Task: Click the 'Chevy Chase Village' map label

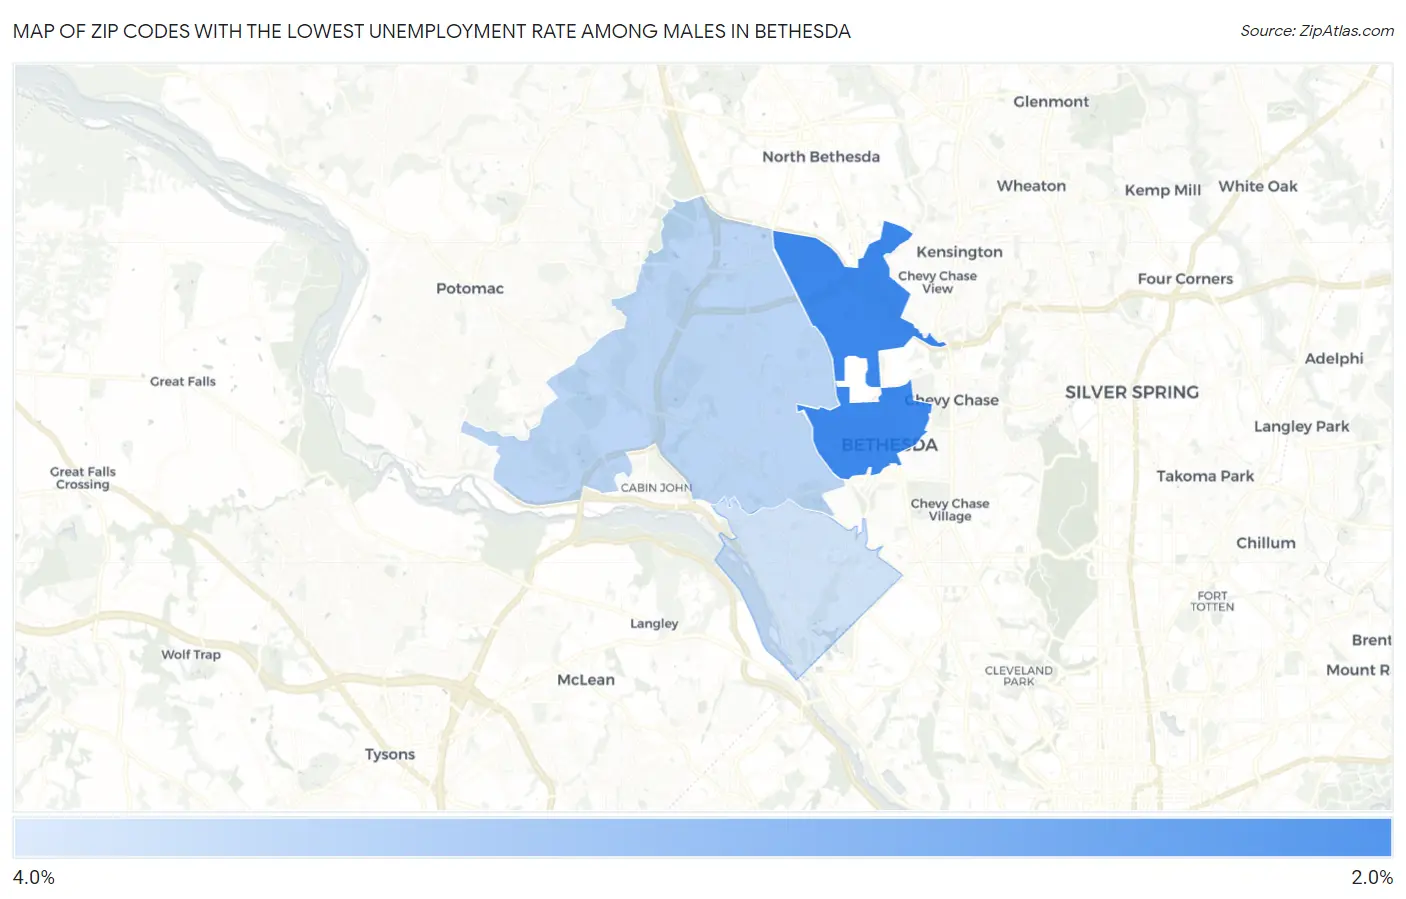Action: click(950, 510)
